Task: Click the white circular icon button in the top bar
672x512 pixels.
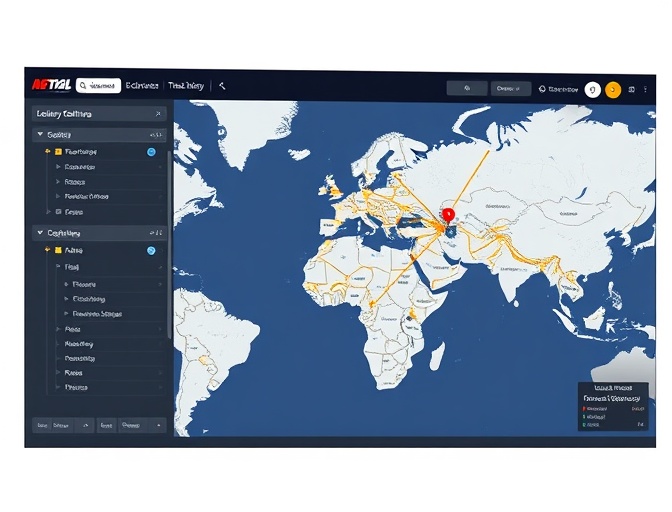Action: (x=593, y=90)
